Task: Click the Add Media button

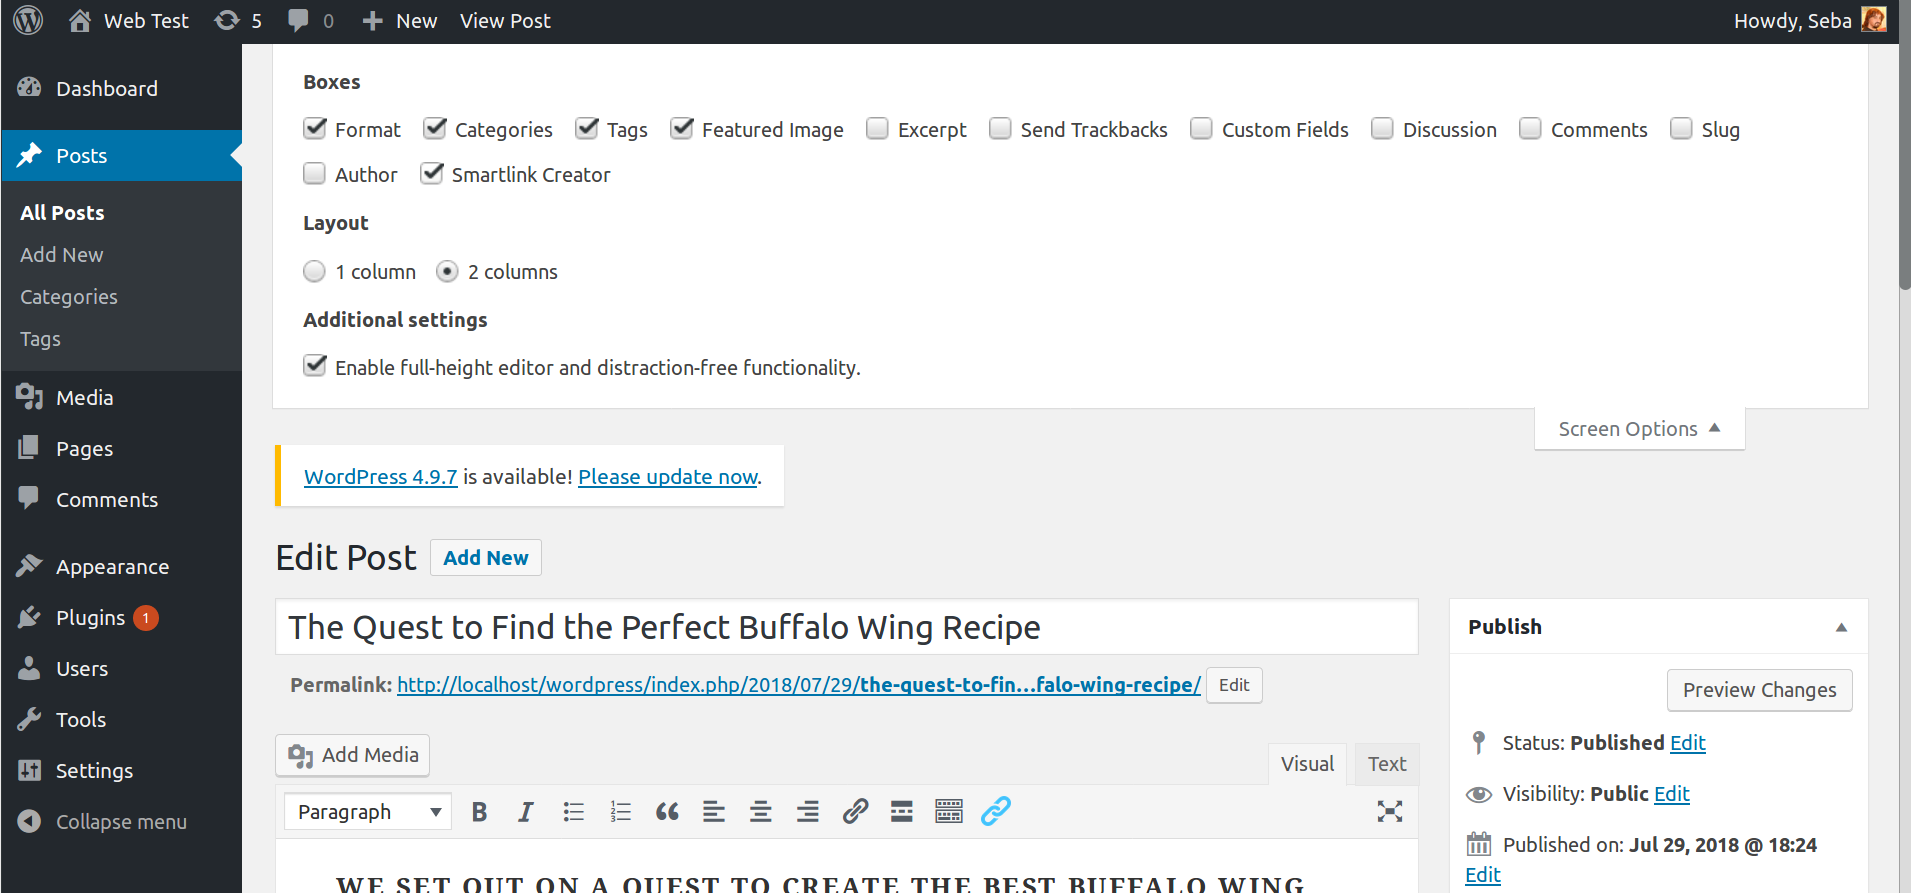Action: [353, 755]
